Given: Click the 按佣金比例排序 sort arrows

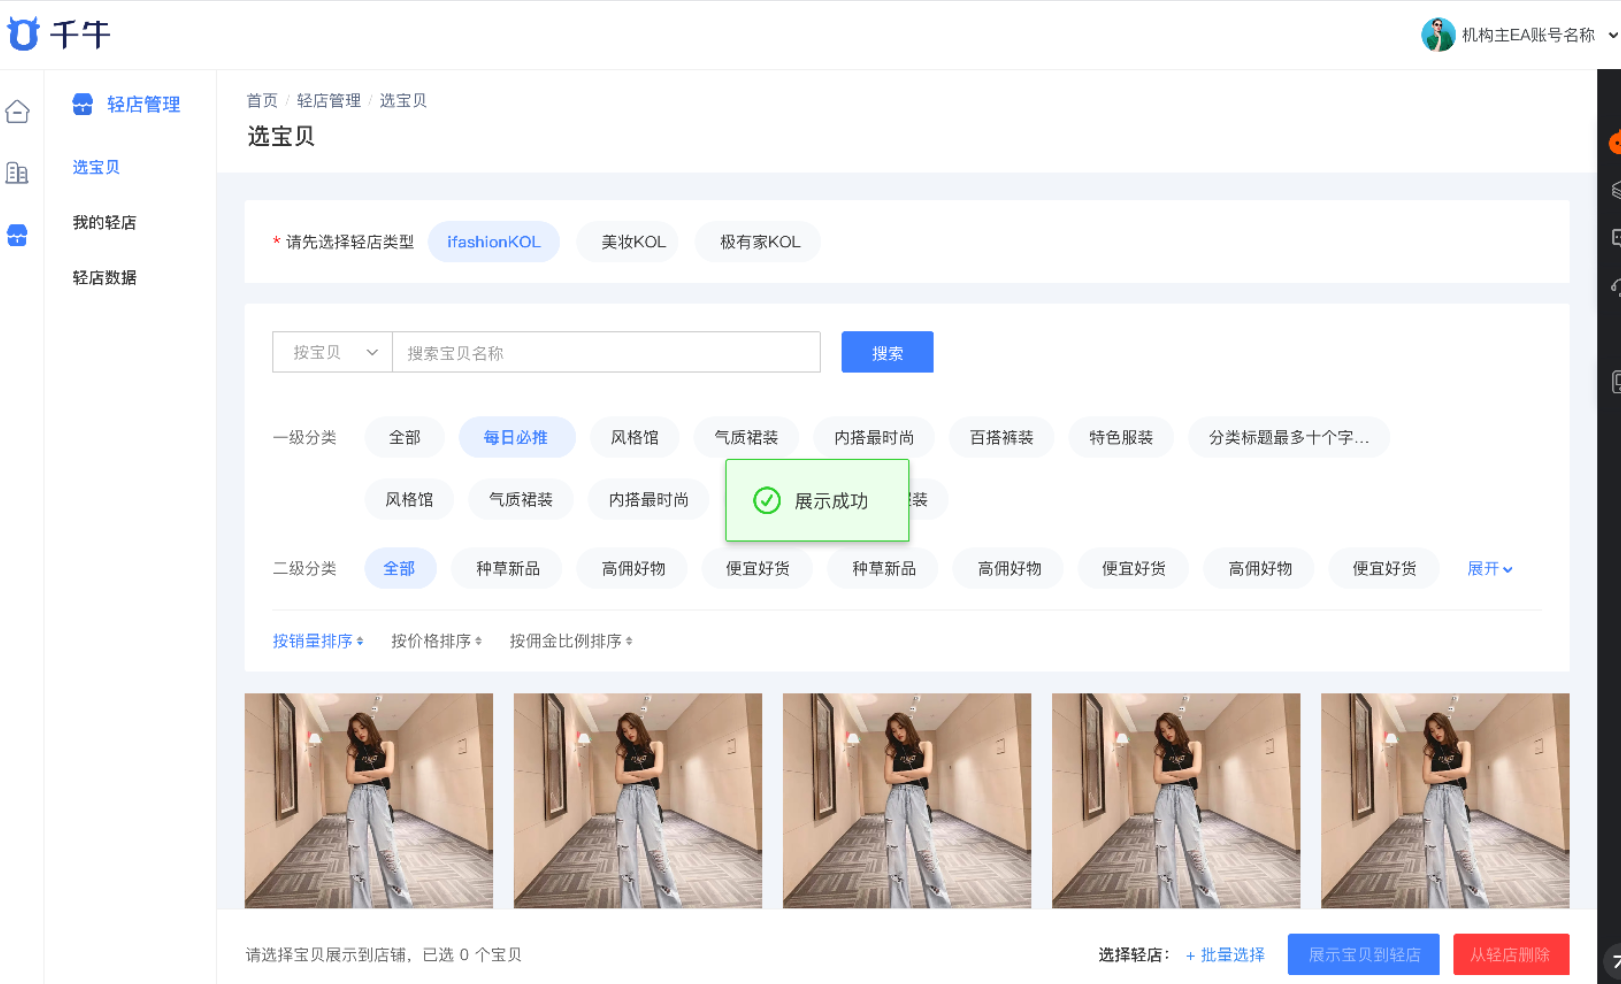Looking at the screenshot, I should tap(629, 641).
